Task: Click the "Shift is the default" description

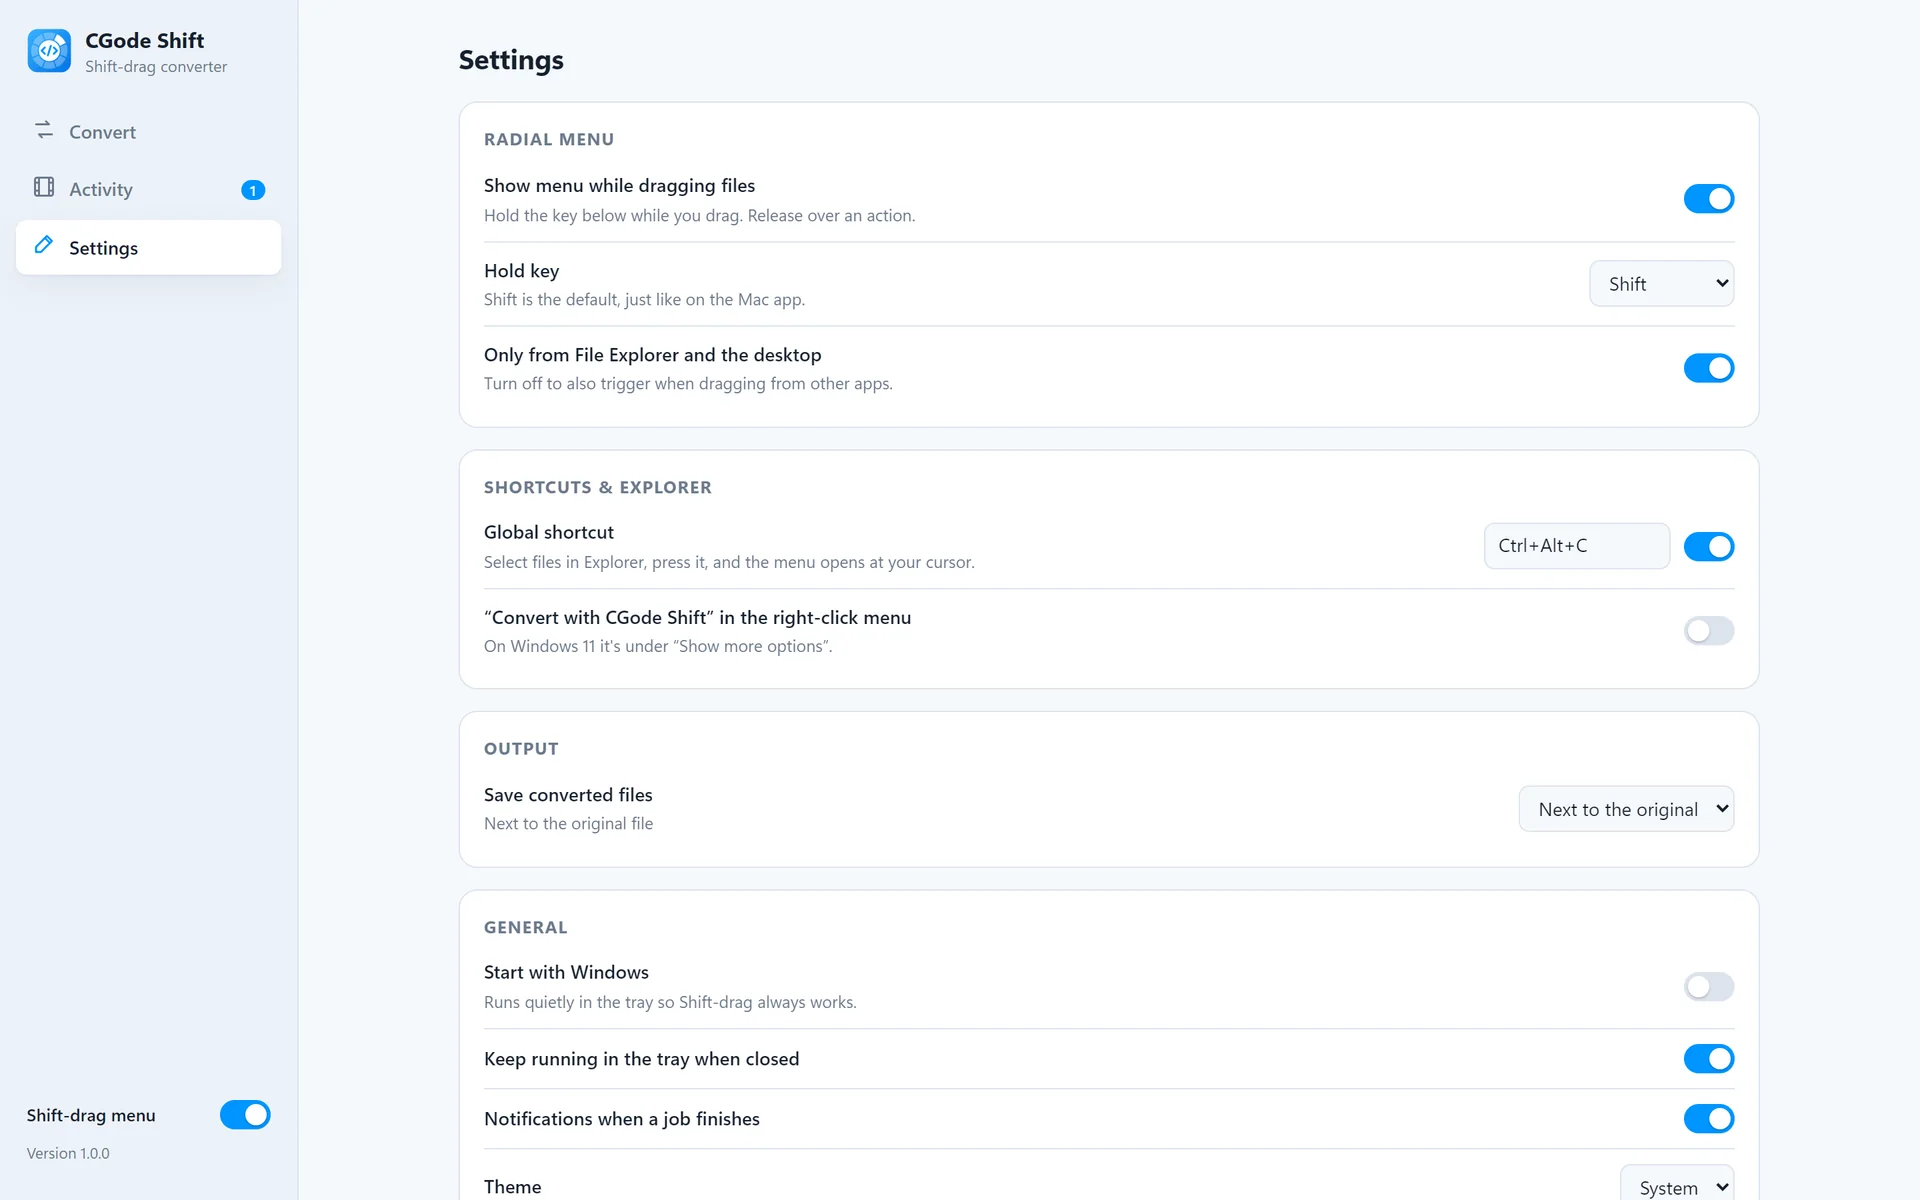Action: pos(644,300)
